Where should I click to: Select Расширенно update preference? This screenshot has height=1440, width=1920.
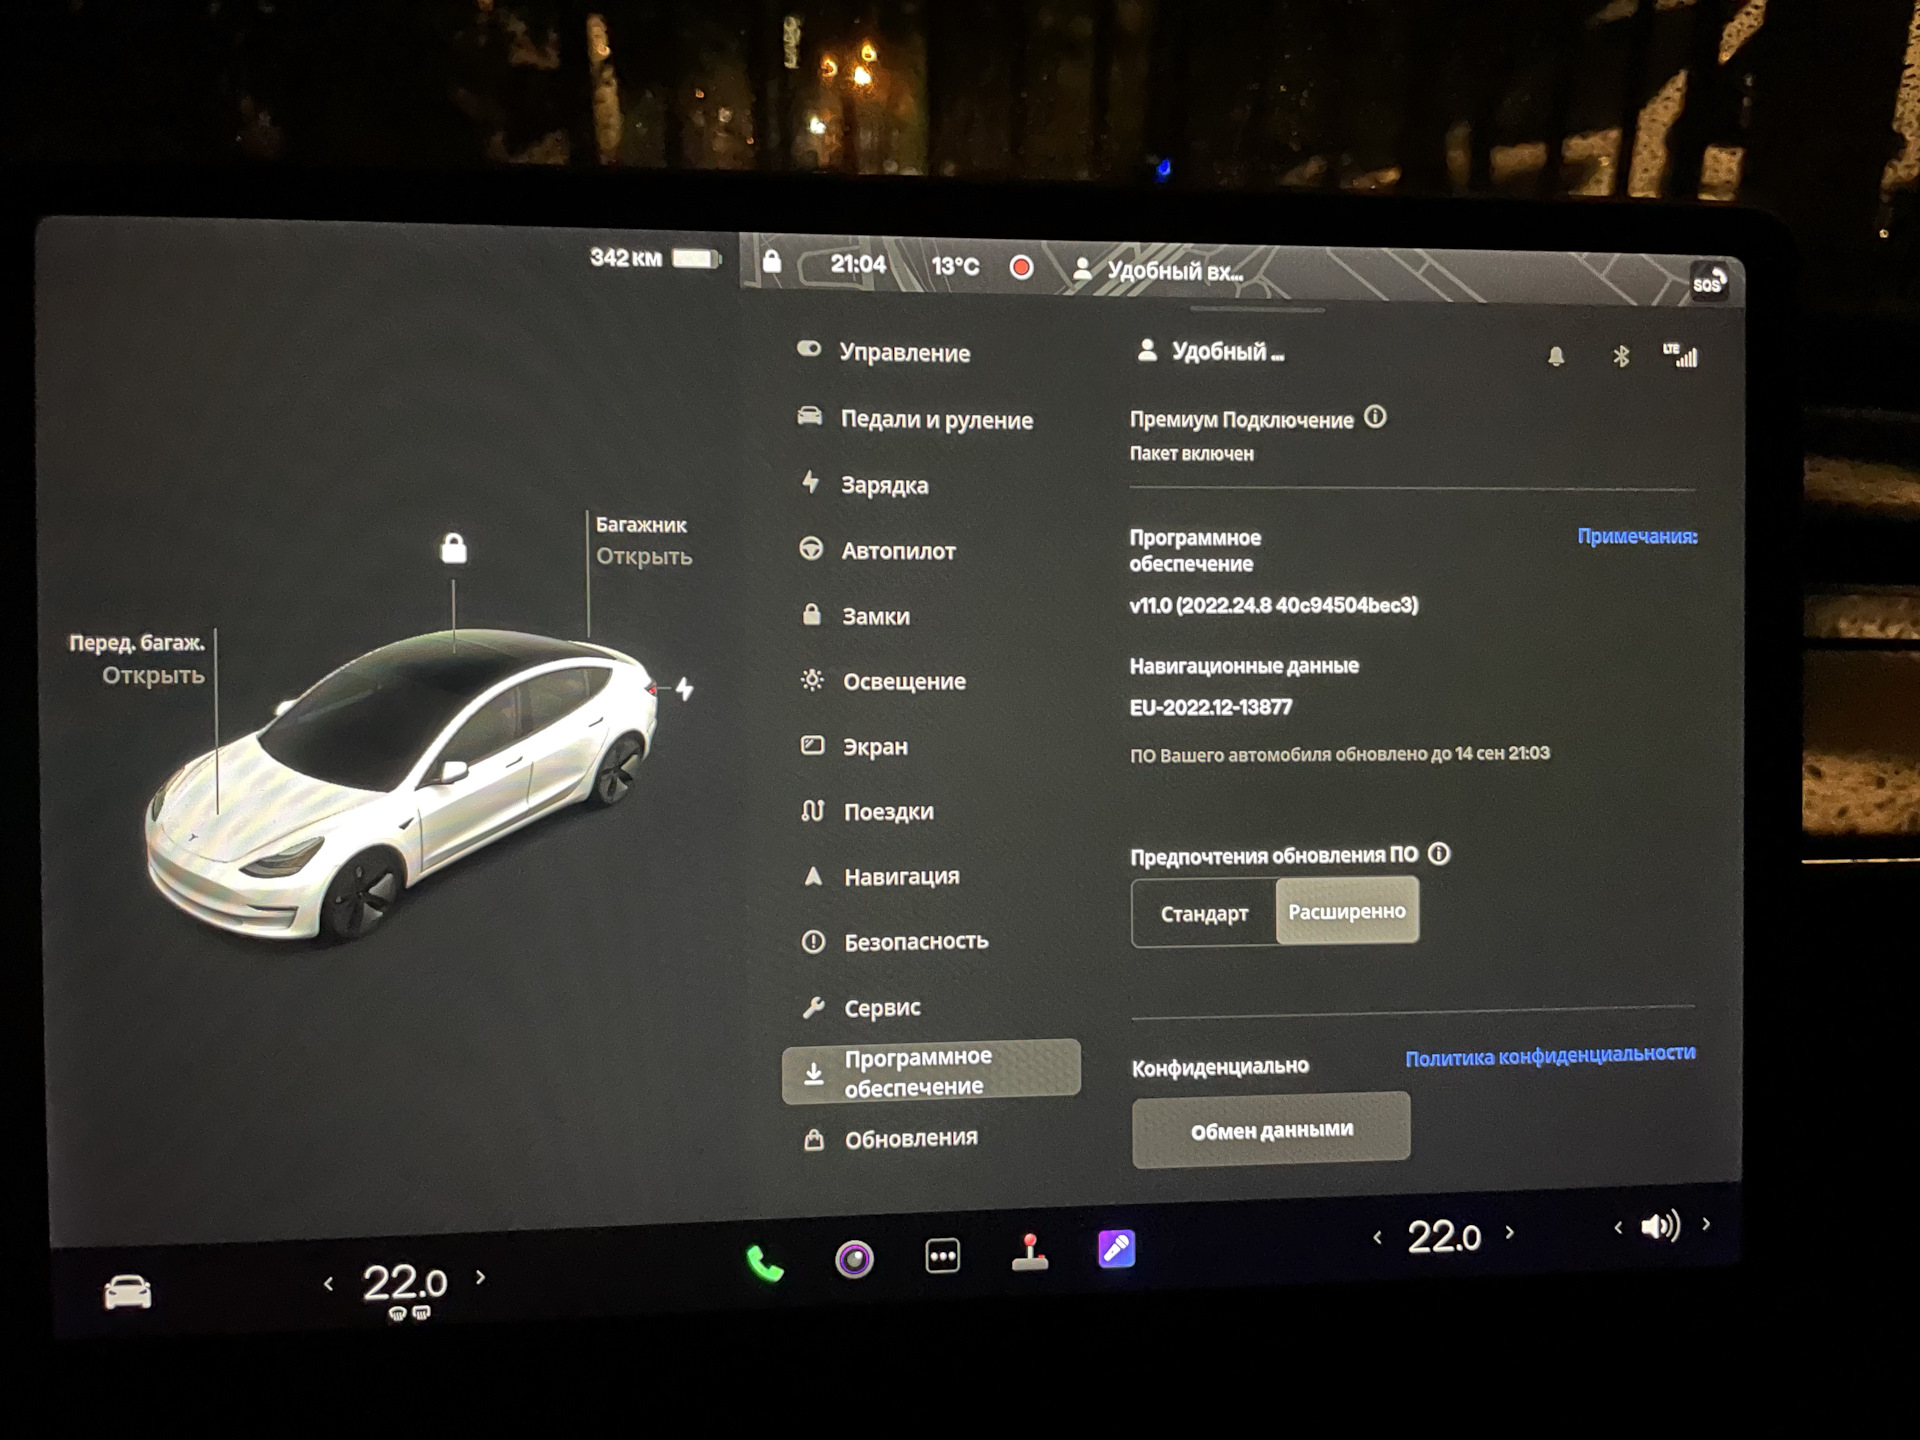click(x=1346, y=911)
